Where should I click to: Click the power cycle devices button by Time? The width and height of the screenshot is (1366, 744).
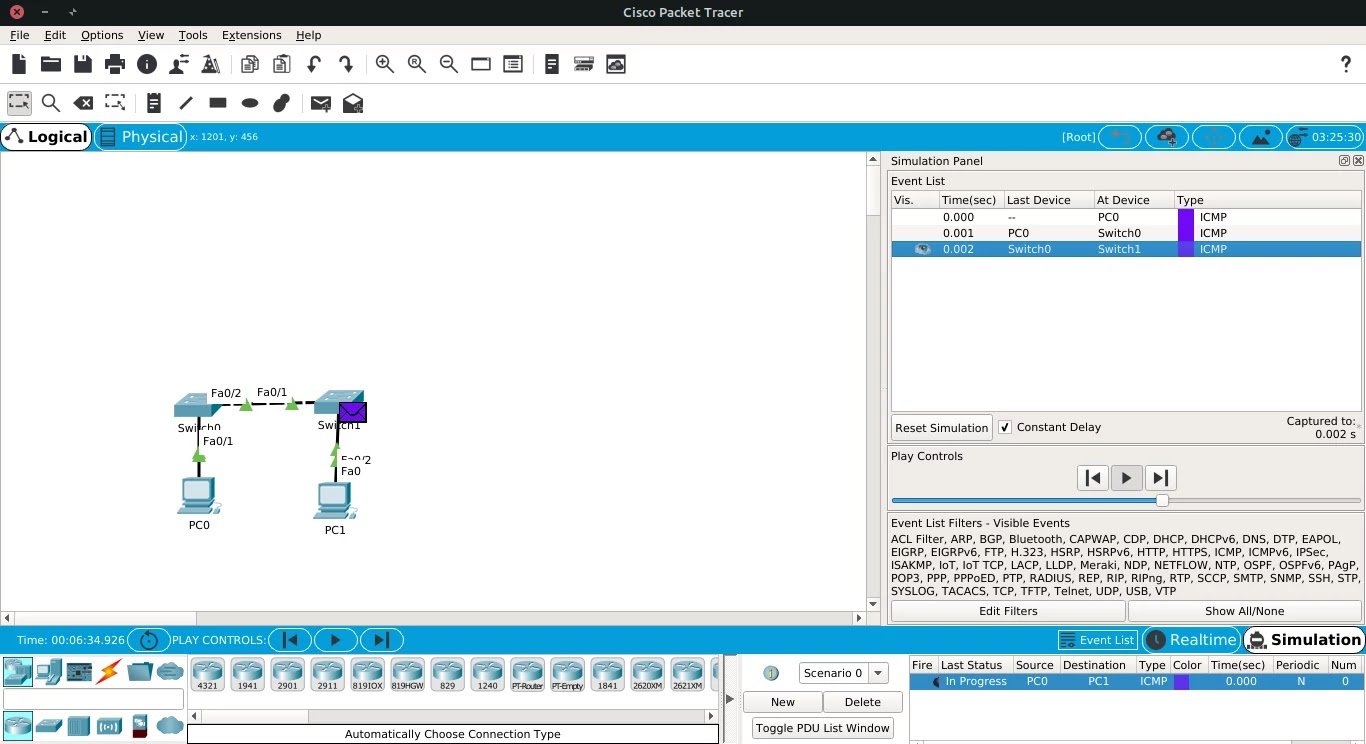click(149, 640)
